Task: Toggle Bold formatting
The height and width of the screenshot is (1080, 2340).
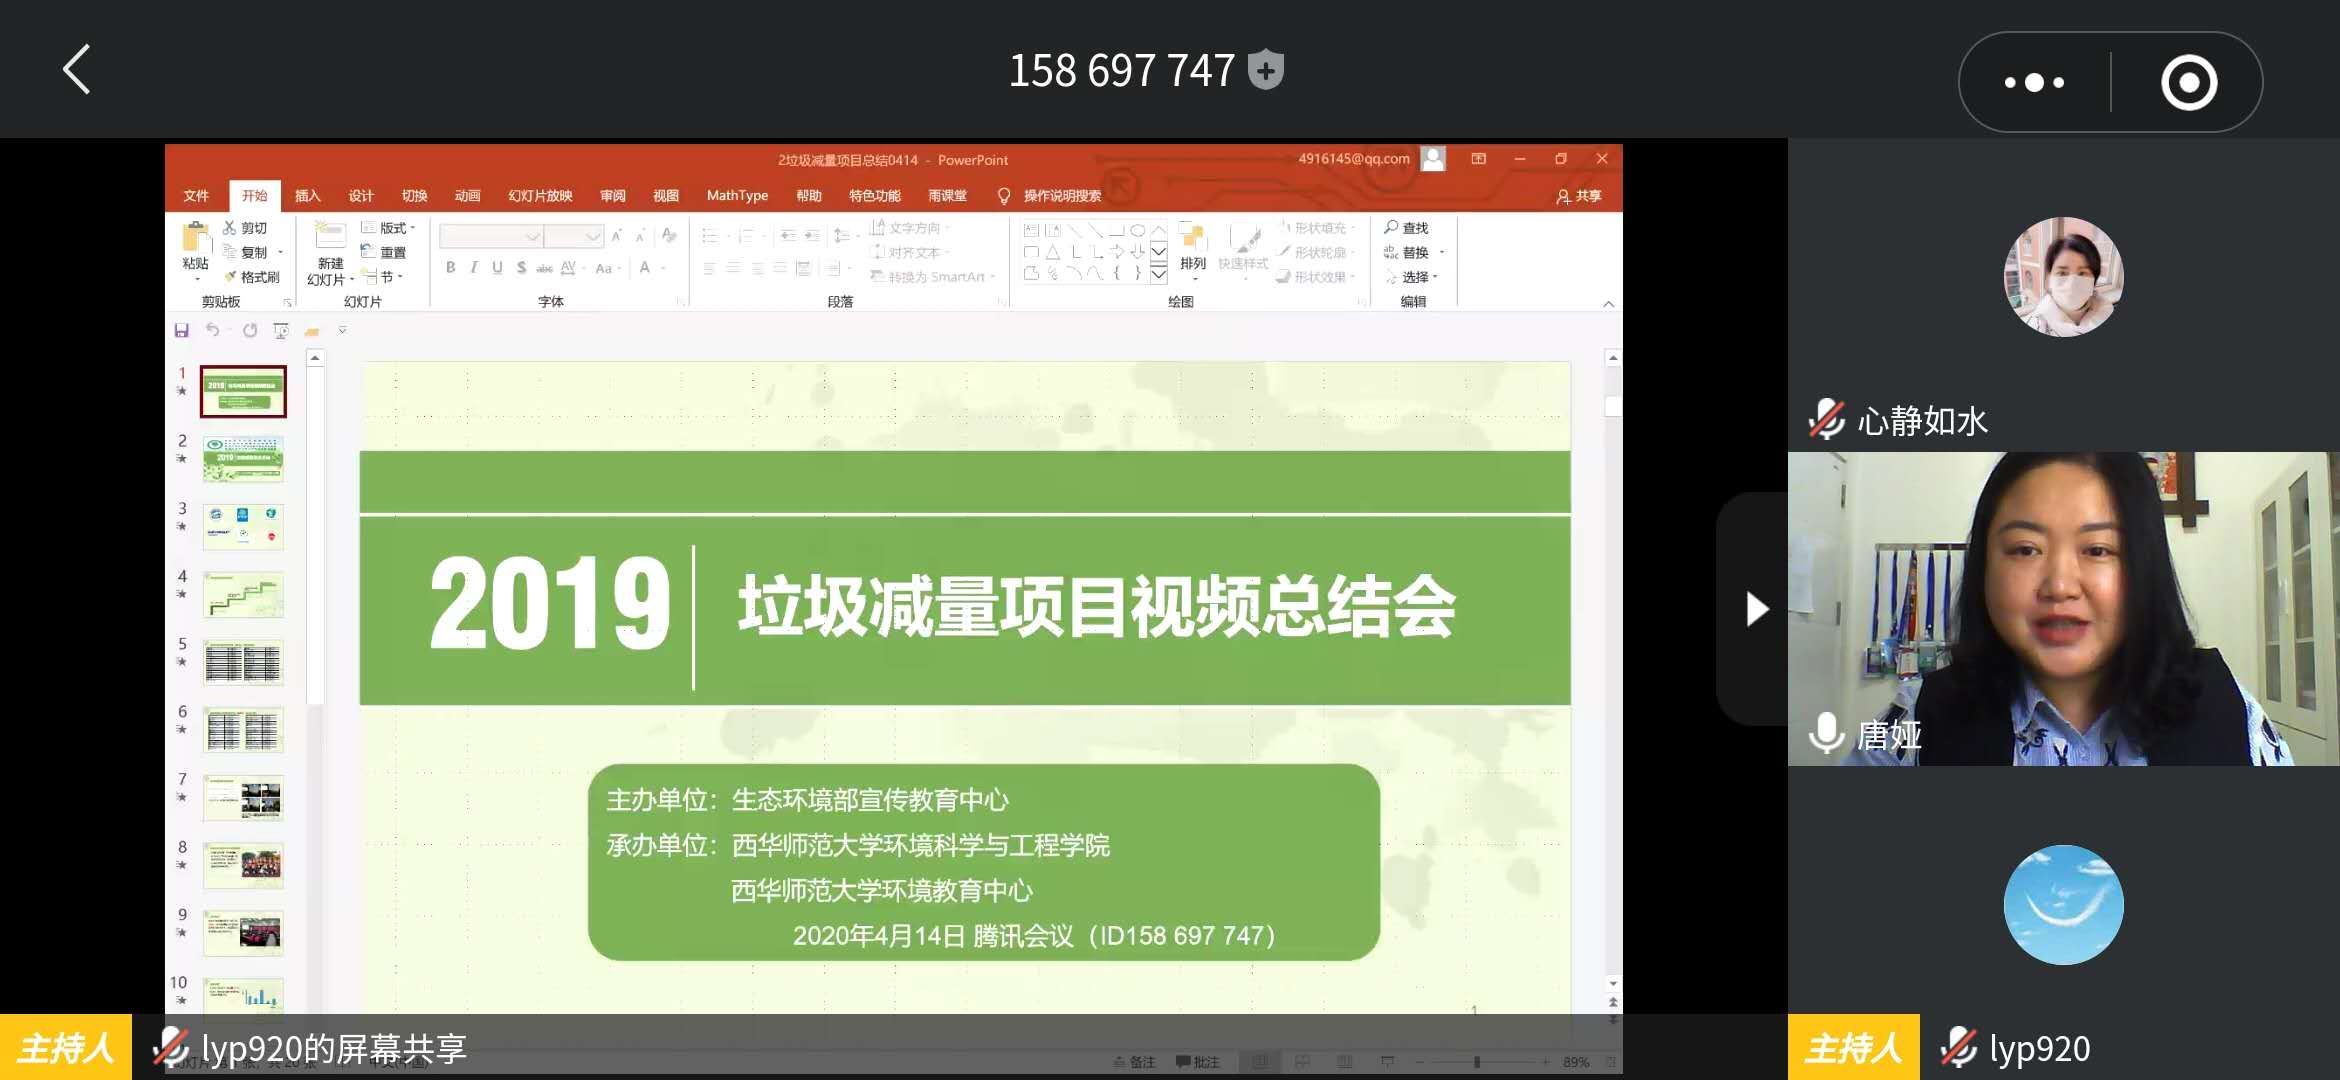Action: pyautogui.click(x=451, y=267)
